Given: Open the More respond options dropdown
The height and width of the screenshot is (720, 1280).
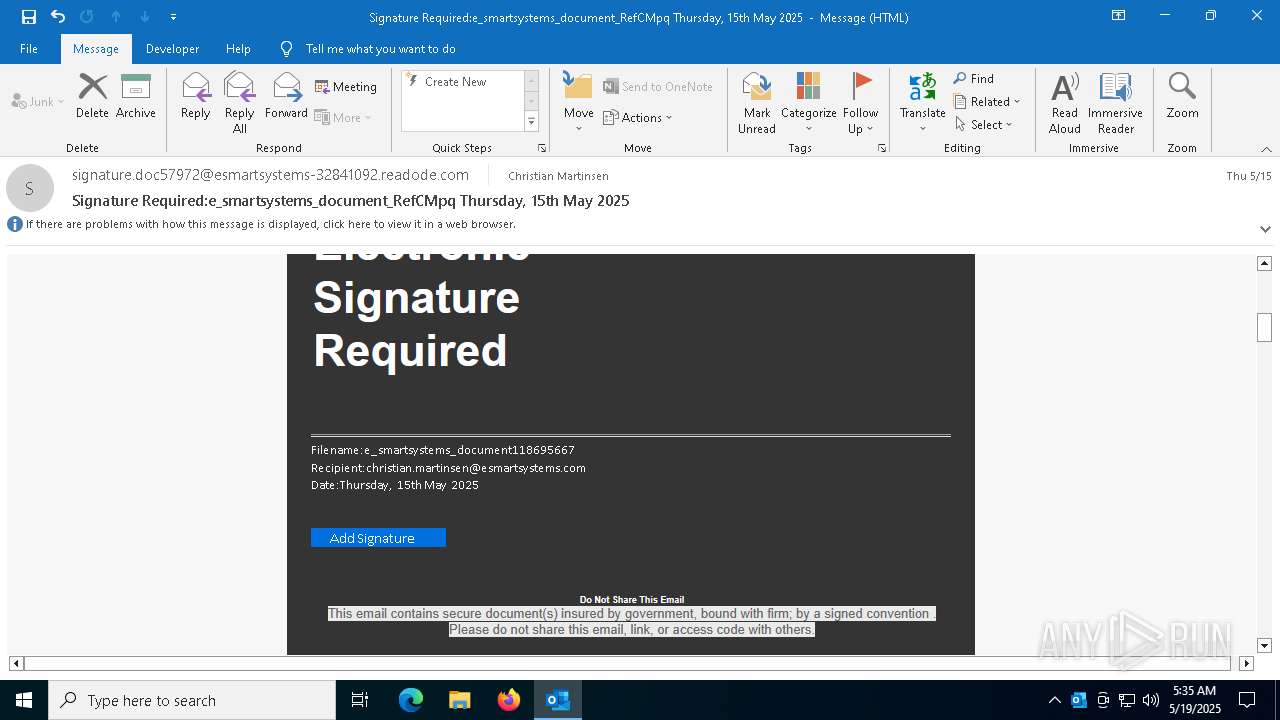Looking at the screenshot, I should click(343, 117).
